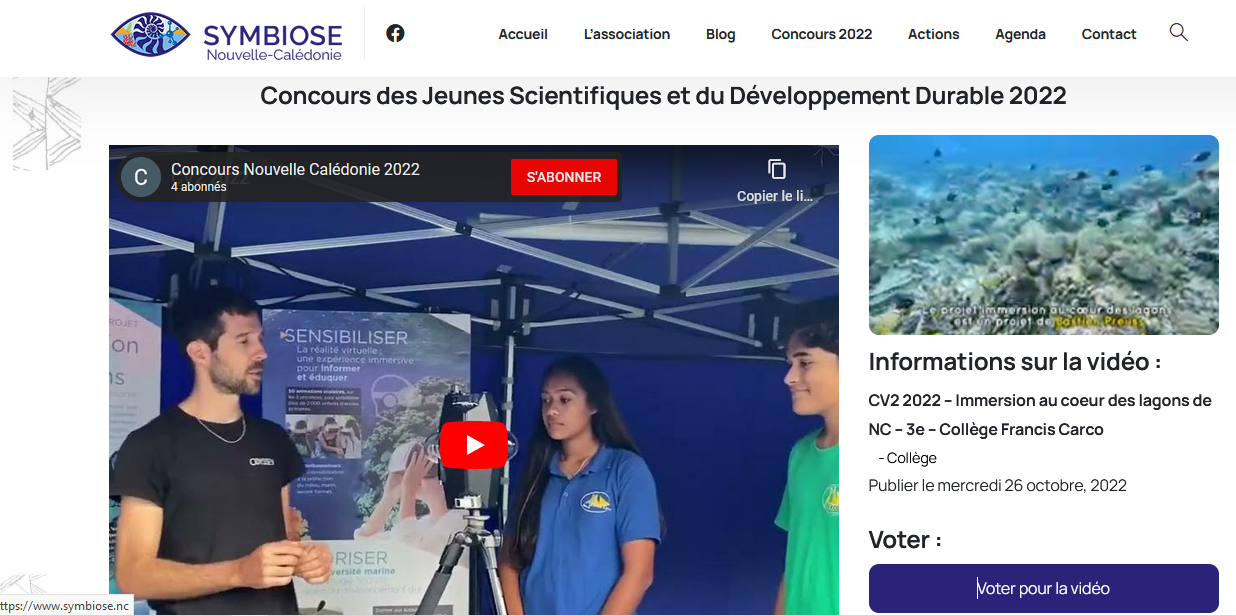Open the L'association menu item

tap(627, 34)
